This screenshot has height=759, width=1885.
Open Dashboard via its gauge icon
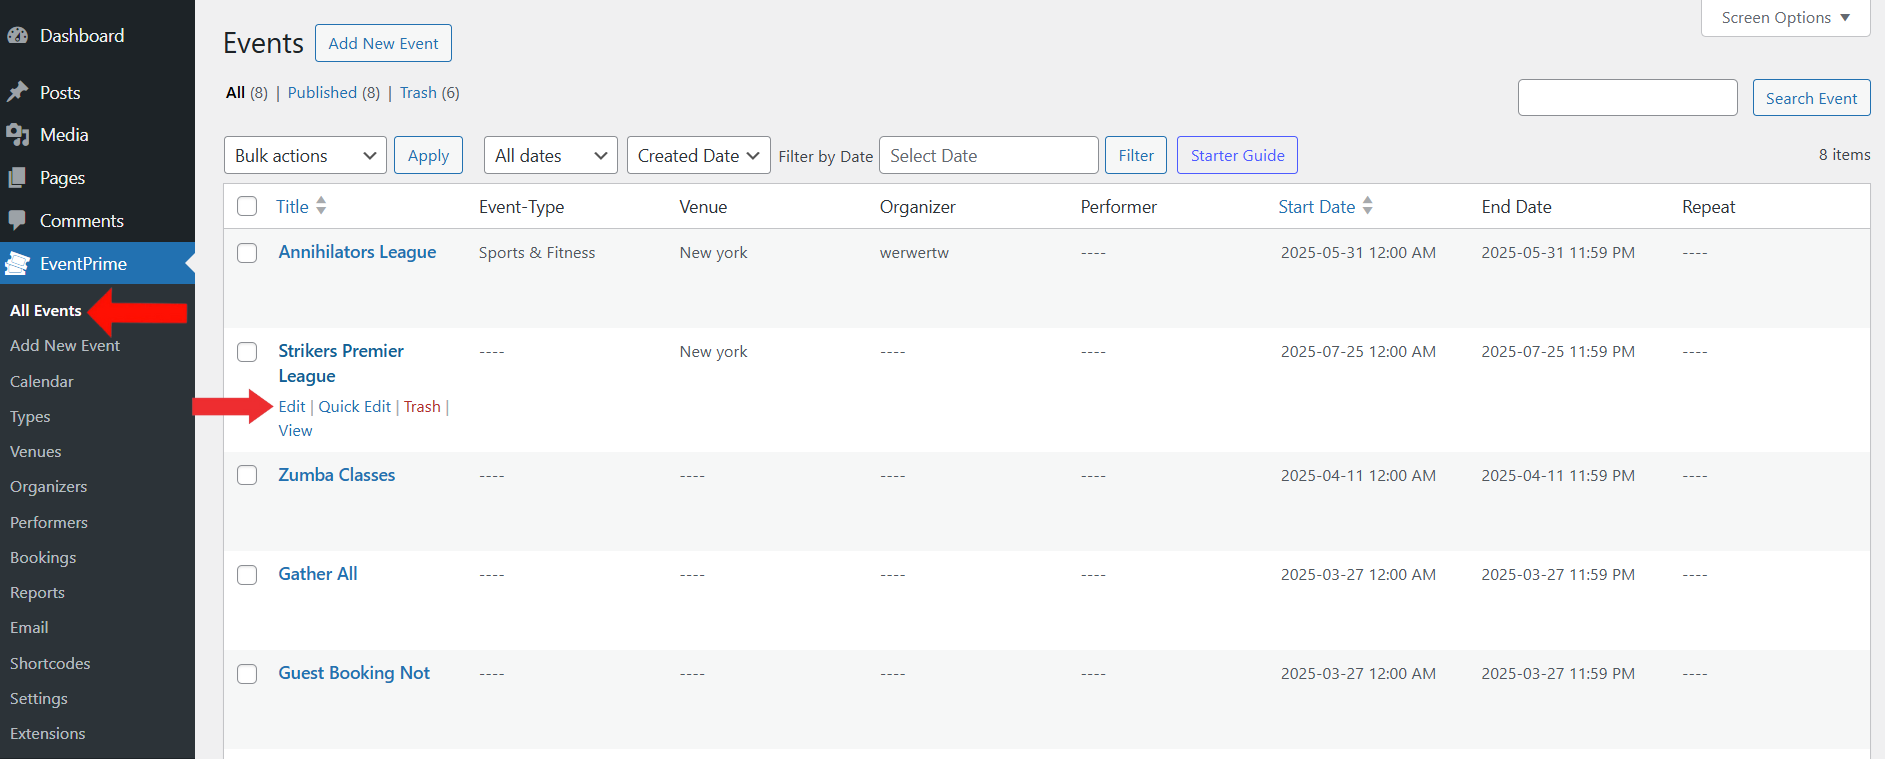pyautogui.click(x=17, y=35)
